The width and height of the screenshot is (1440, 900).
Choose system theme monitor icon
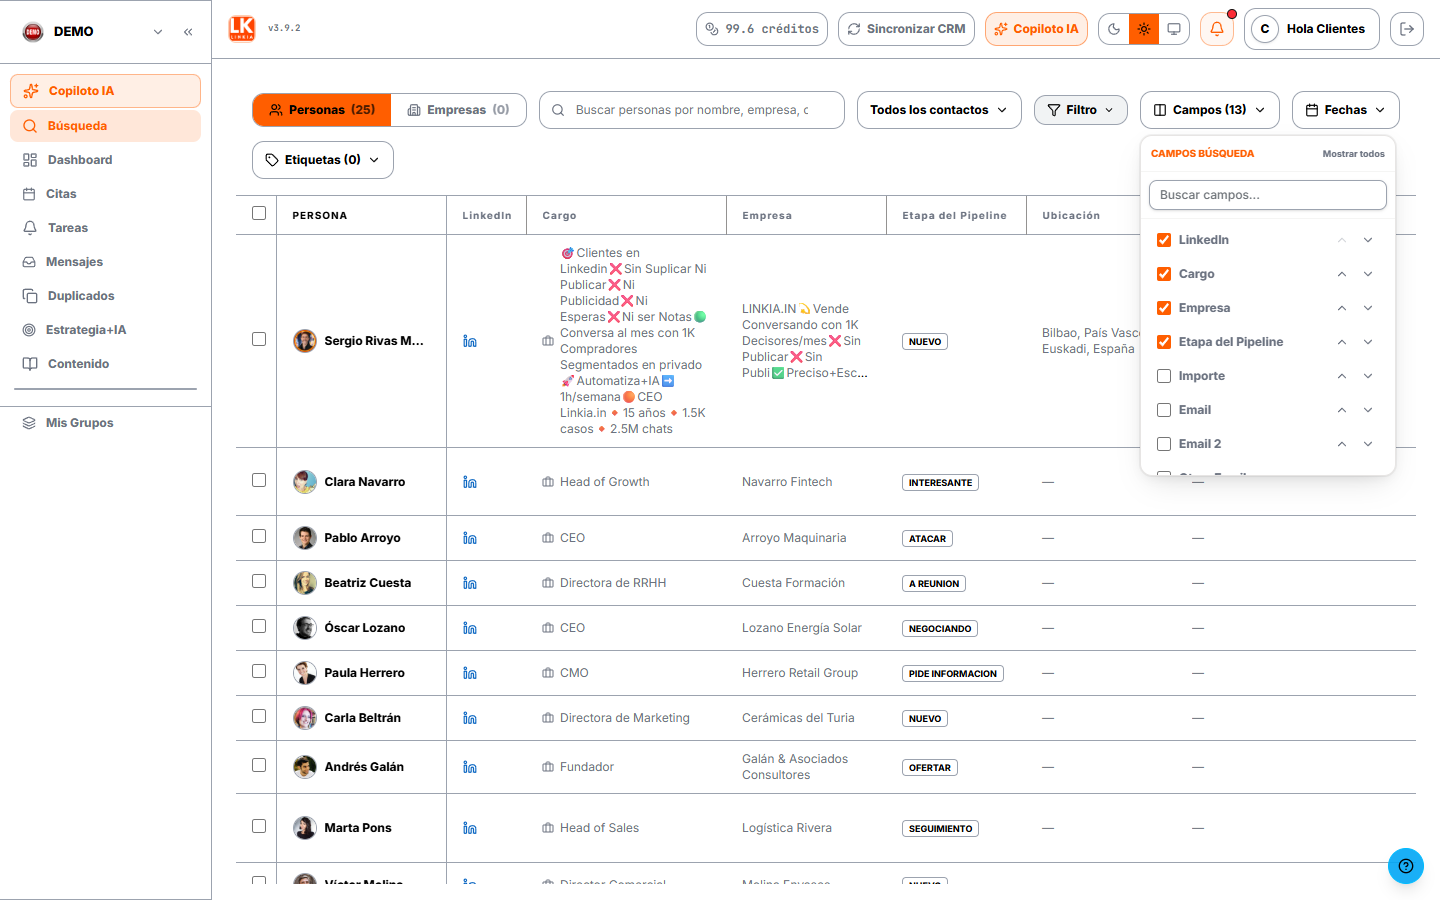click(1174, 29)
